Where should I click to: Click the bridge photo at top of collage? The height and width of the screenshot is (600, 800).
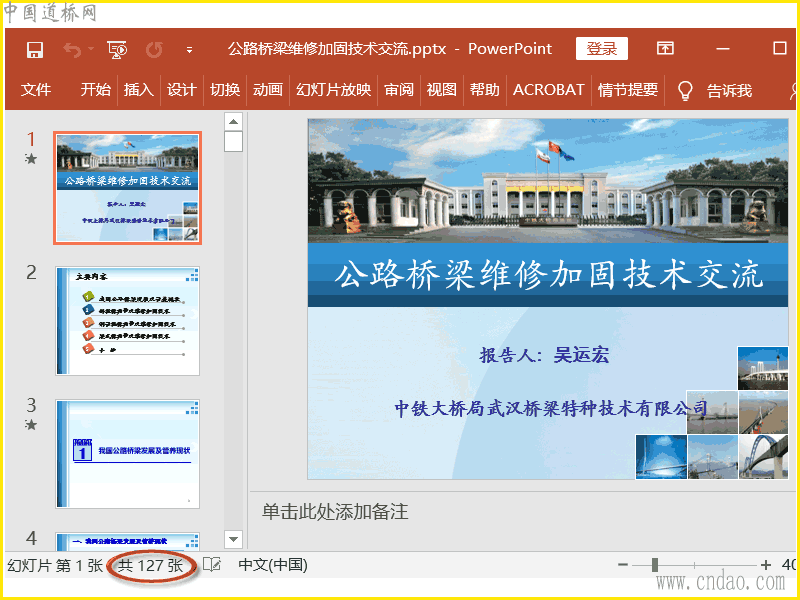tap(763, 368)
